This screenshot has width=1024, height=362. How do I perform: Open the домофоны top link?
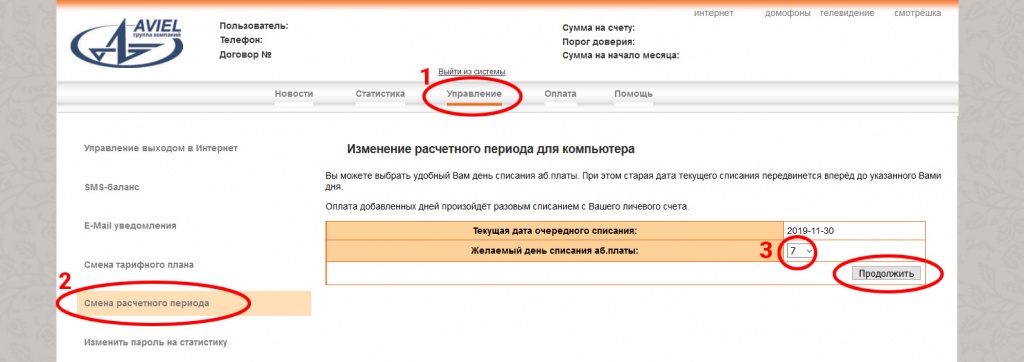pos(788,13)
